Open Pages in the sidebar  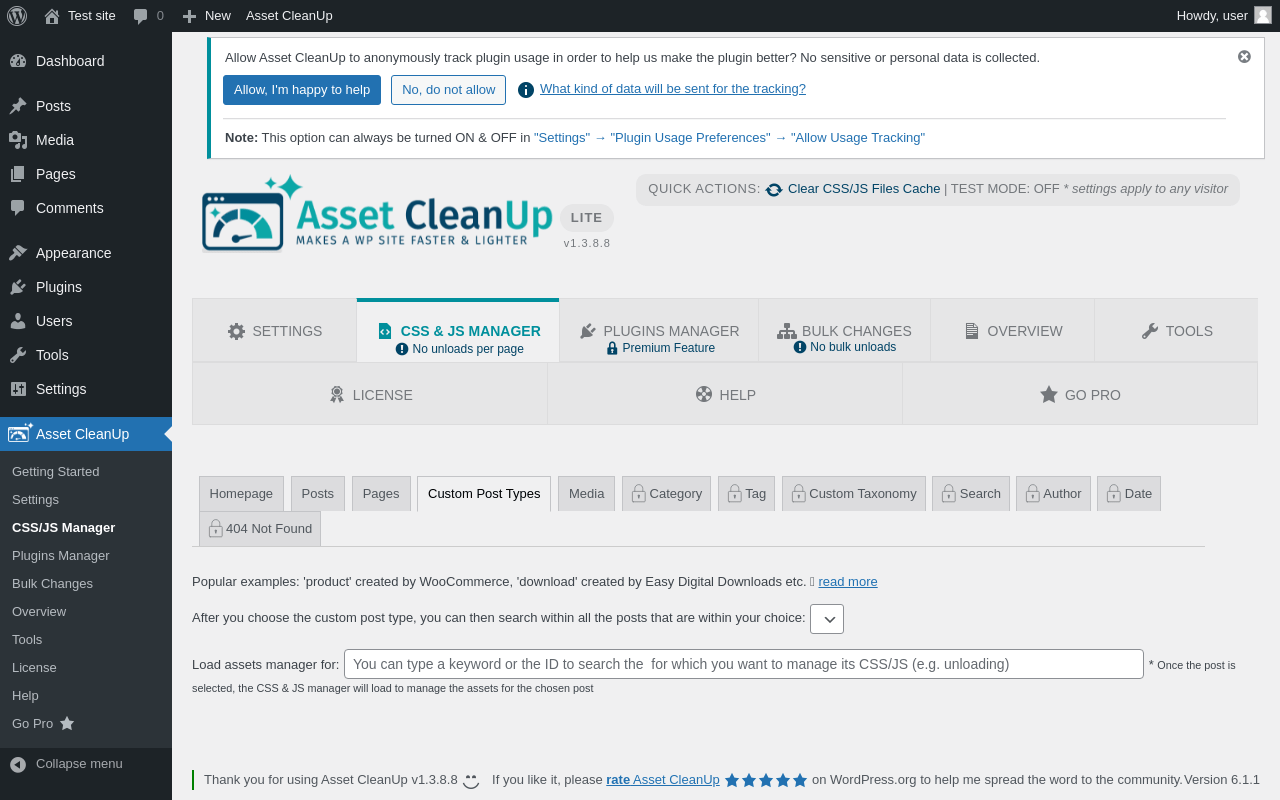[86, 174]
